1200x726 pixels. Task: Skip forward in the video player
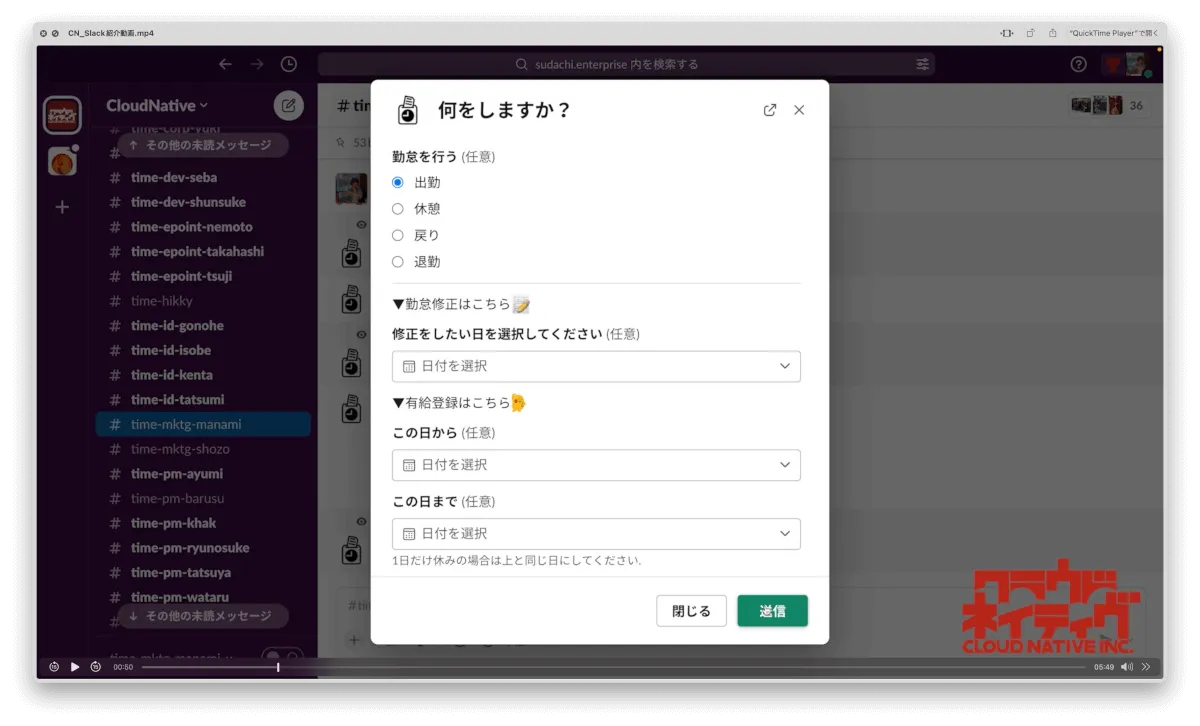(x=96, y=667)
